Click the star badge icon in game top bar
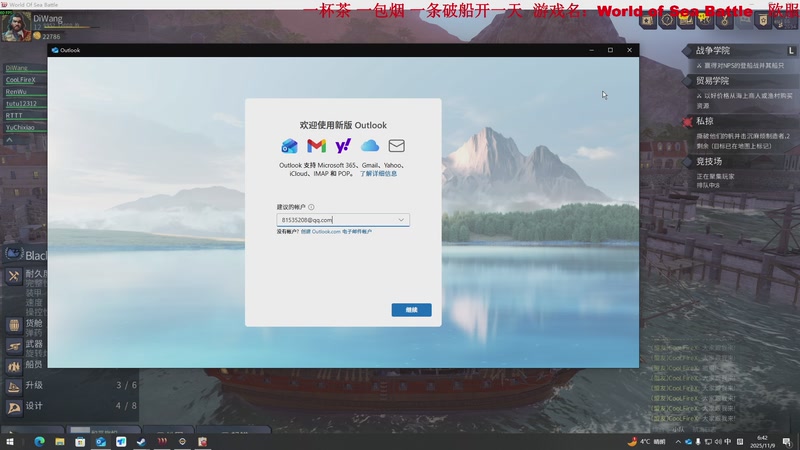Viewport: 800px width, 450px height. [648, 20]
